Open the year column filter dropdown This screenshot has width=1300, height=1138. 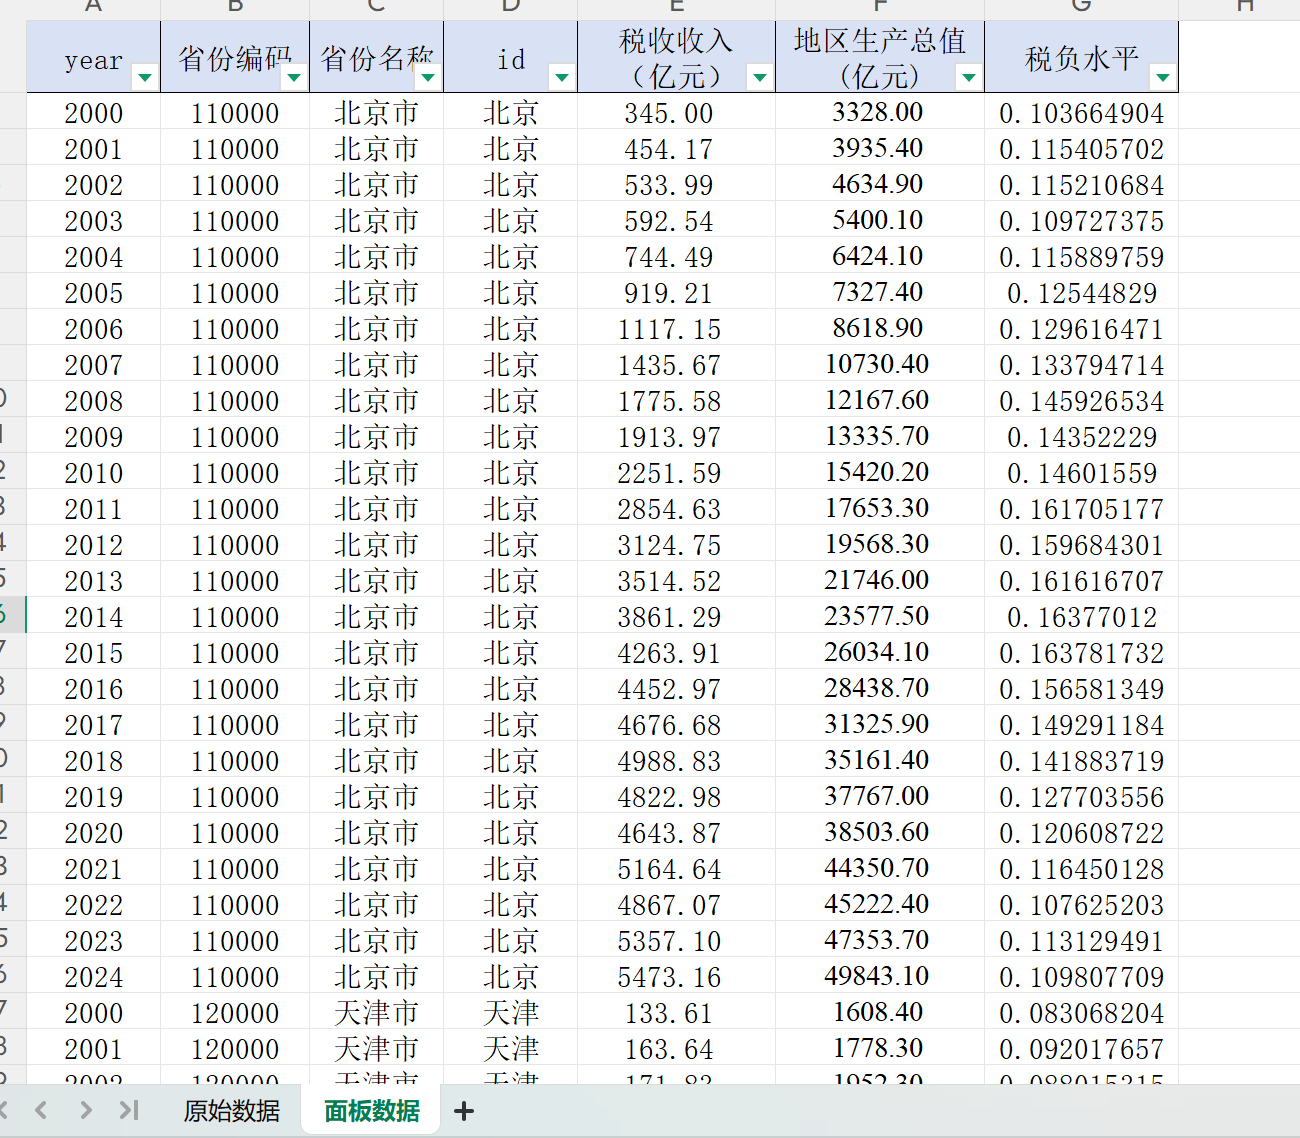tap(145, 77)
